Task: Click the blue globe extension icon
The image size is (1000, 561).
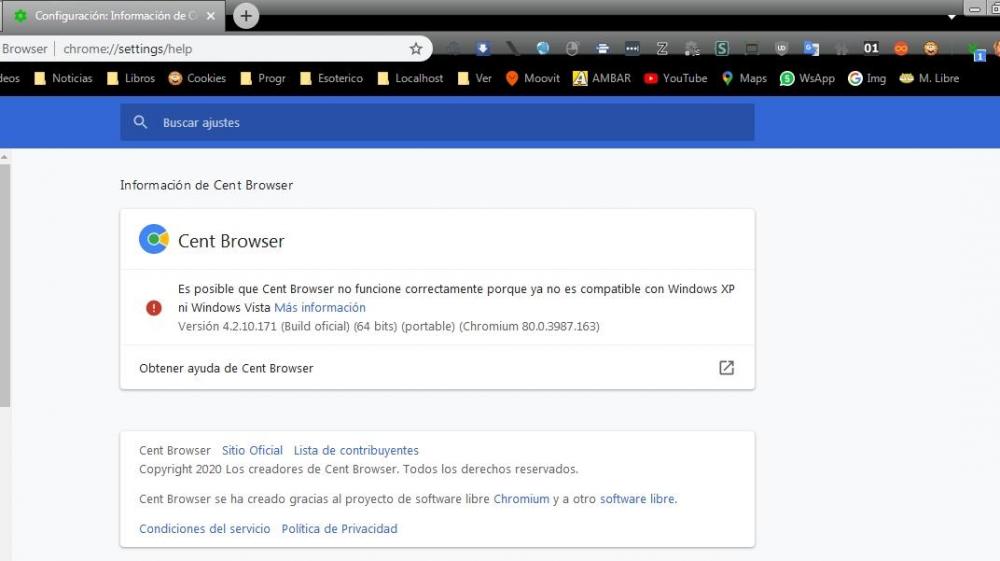Action: tap(543, 48)
